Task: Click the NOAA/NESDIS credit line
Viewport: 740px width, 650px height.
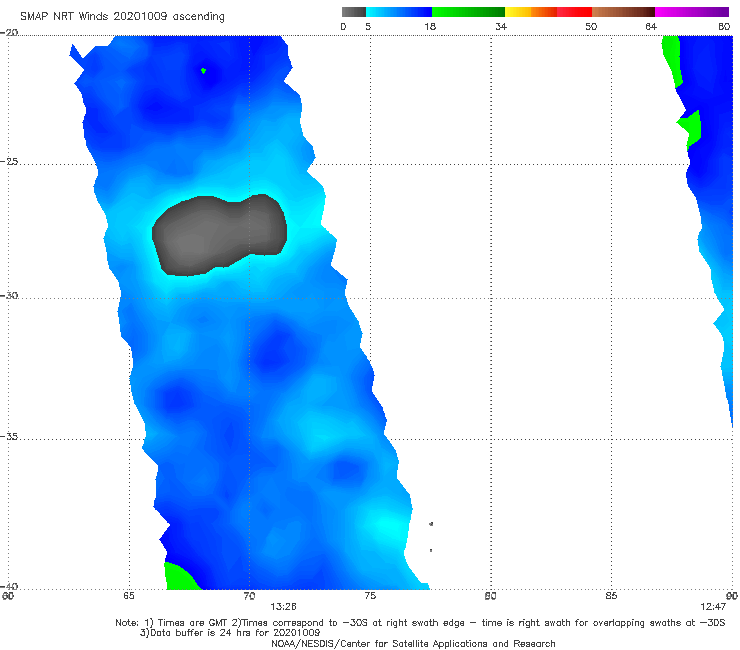Action: click(x=413, y=643)
